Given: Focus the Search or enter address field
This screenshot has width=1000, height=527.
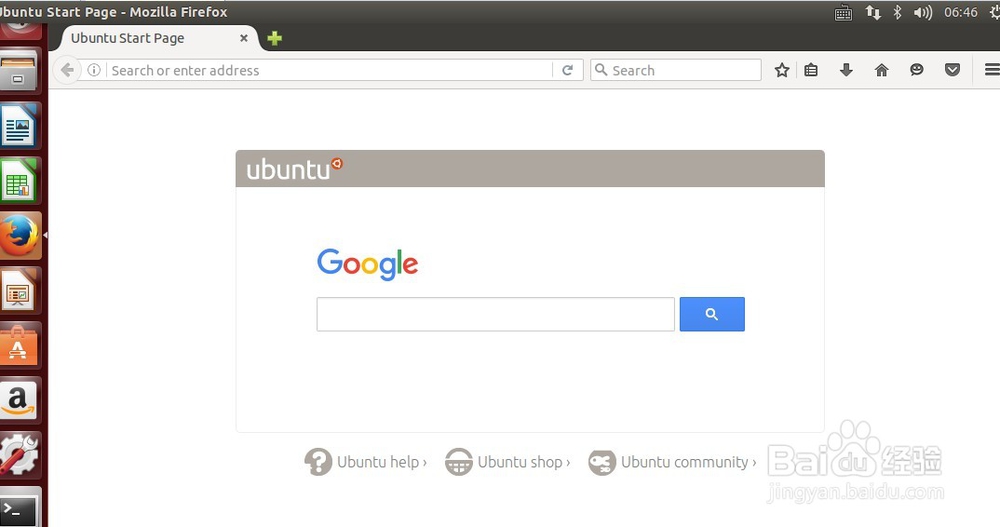Looking at the screenshot, I should (330, 70).
